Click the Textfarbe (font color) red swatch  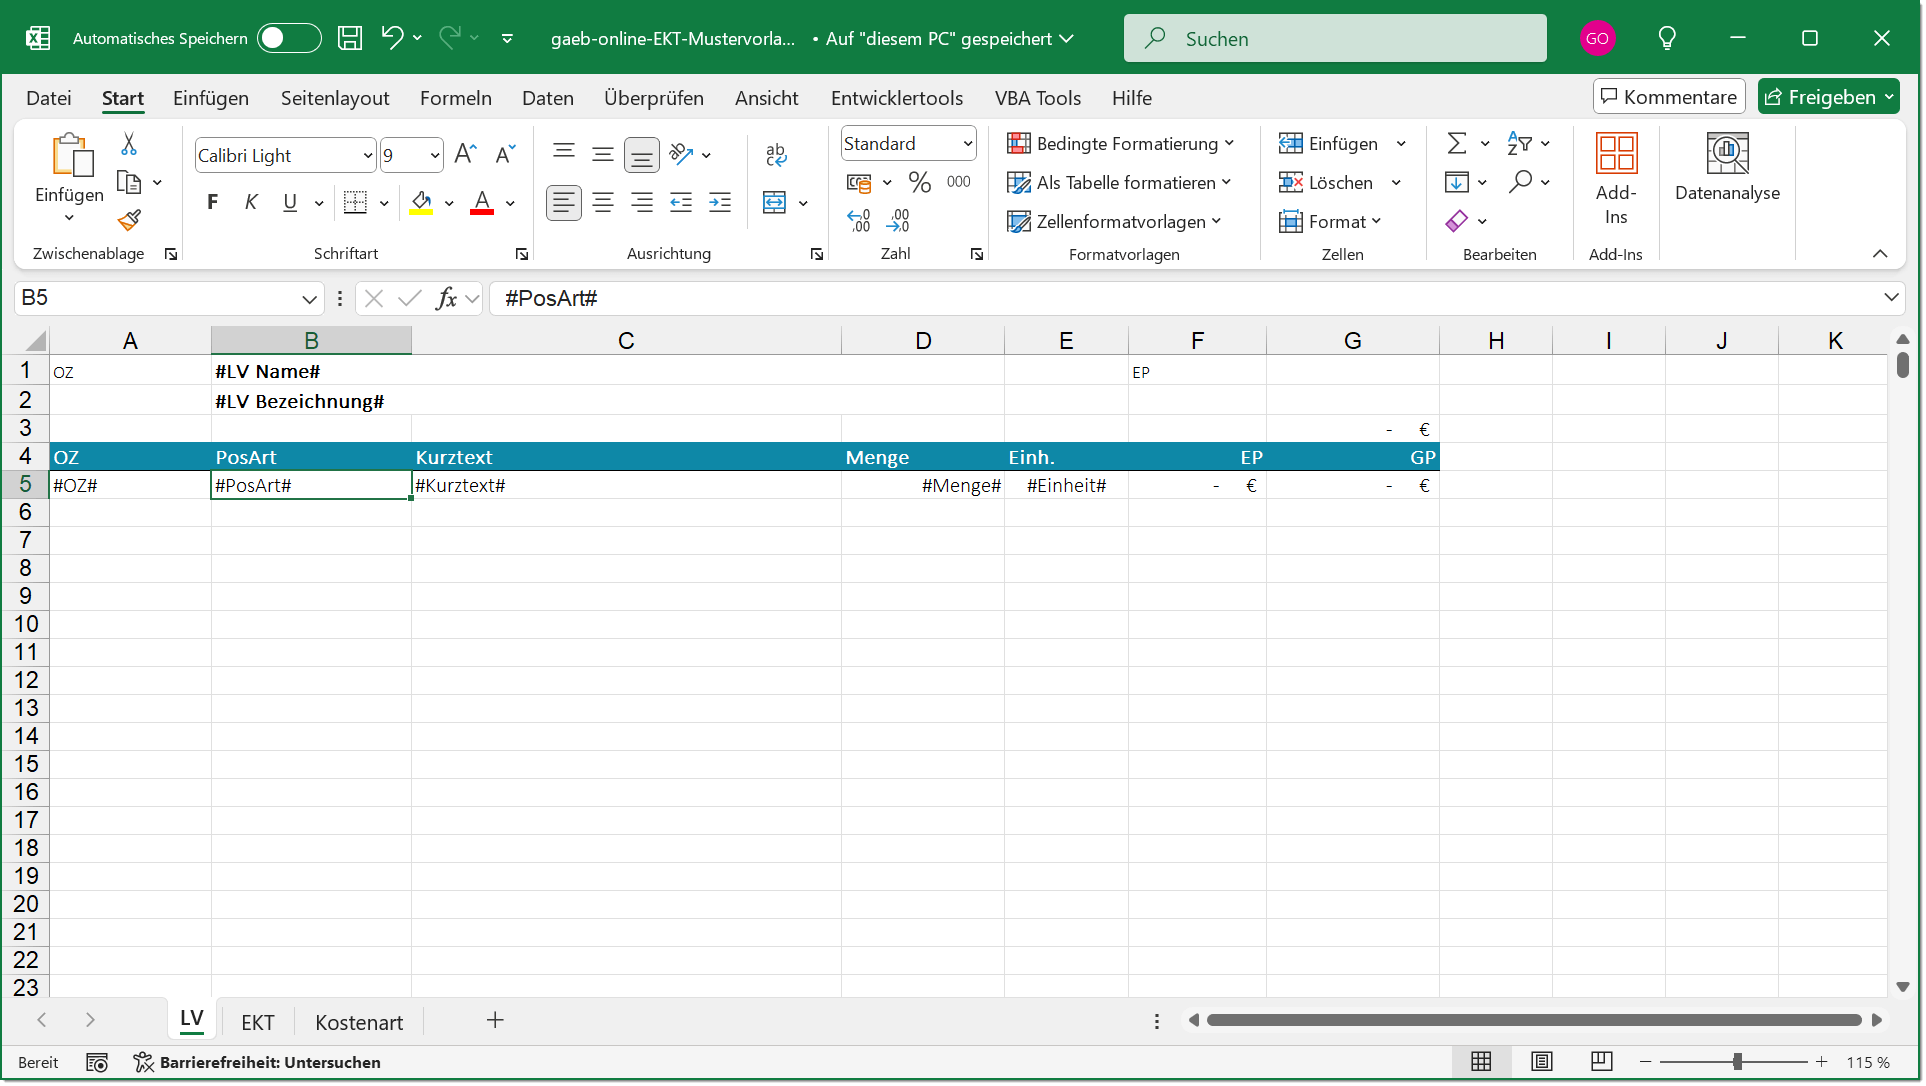pos(481,203)
